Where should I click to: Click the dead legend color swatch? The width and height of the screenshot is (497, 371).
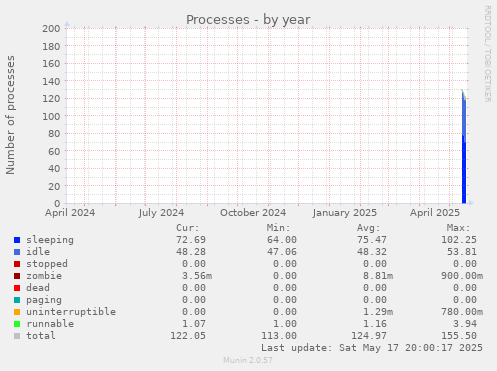pyautogui.click(x=17, y=288)
